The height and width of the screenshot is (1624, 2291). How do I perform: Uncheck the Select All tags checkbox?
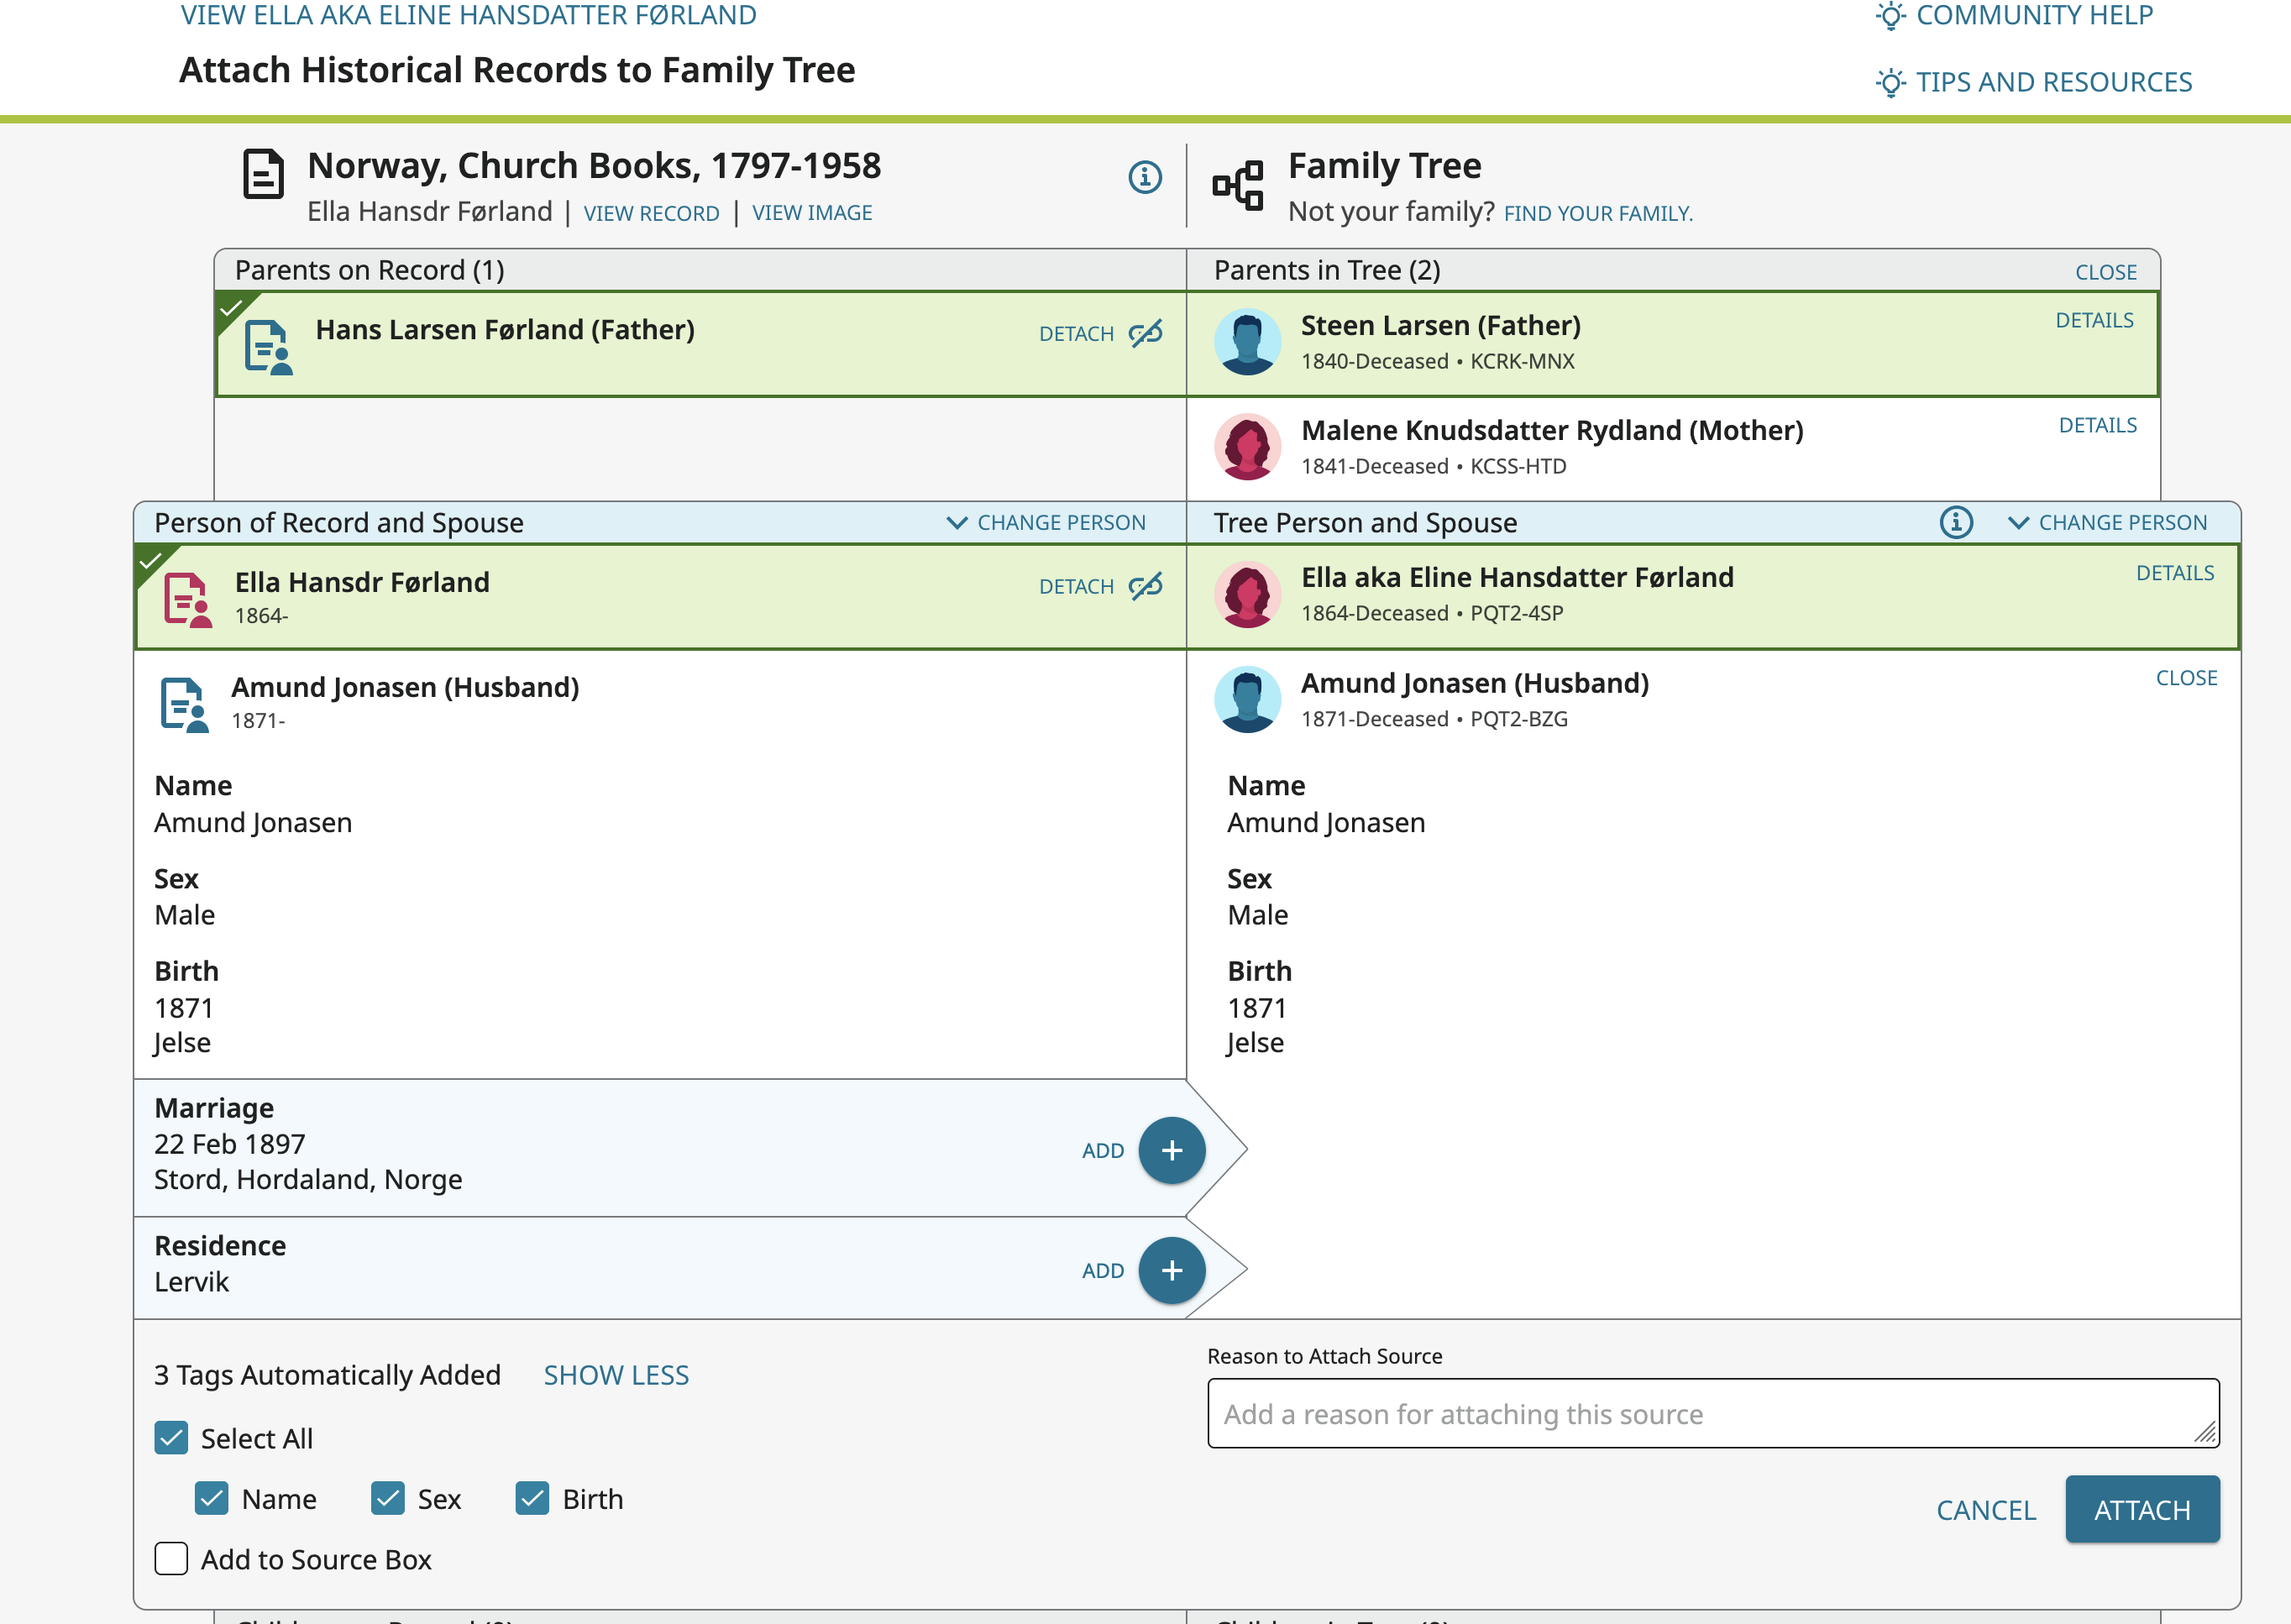pyautogui.click(x=171, y=1438)
